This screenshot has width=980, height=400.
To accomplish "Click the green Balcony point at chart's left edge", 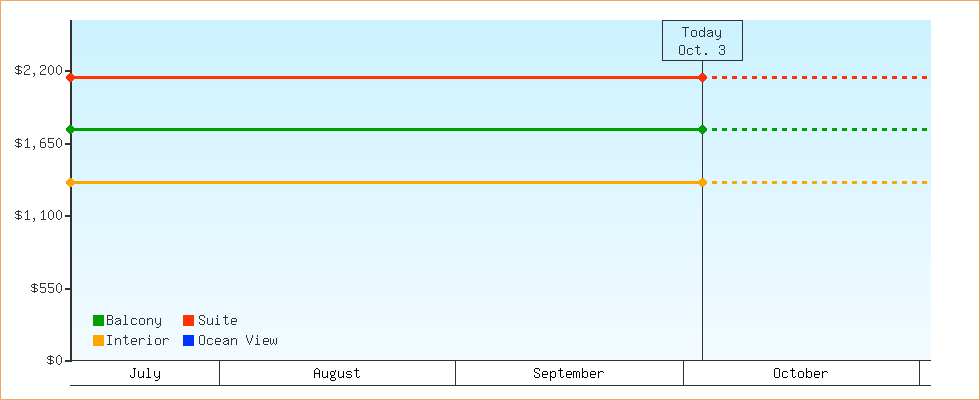I will pos(71,129).
